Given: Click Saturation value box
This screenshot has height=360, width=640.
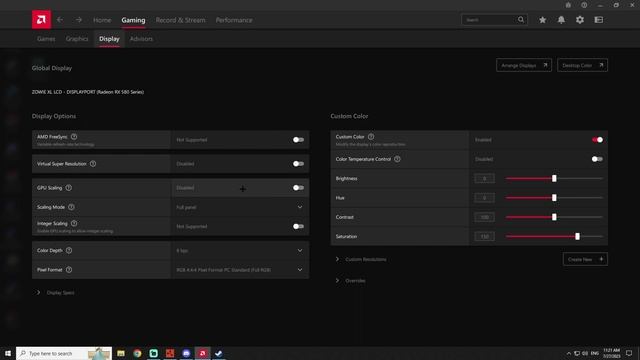Looking at the screenshot, I should pyautogui.click(x=484, y=236).
